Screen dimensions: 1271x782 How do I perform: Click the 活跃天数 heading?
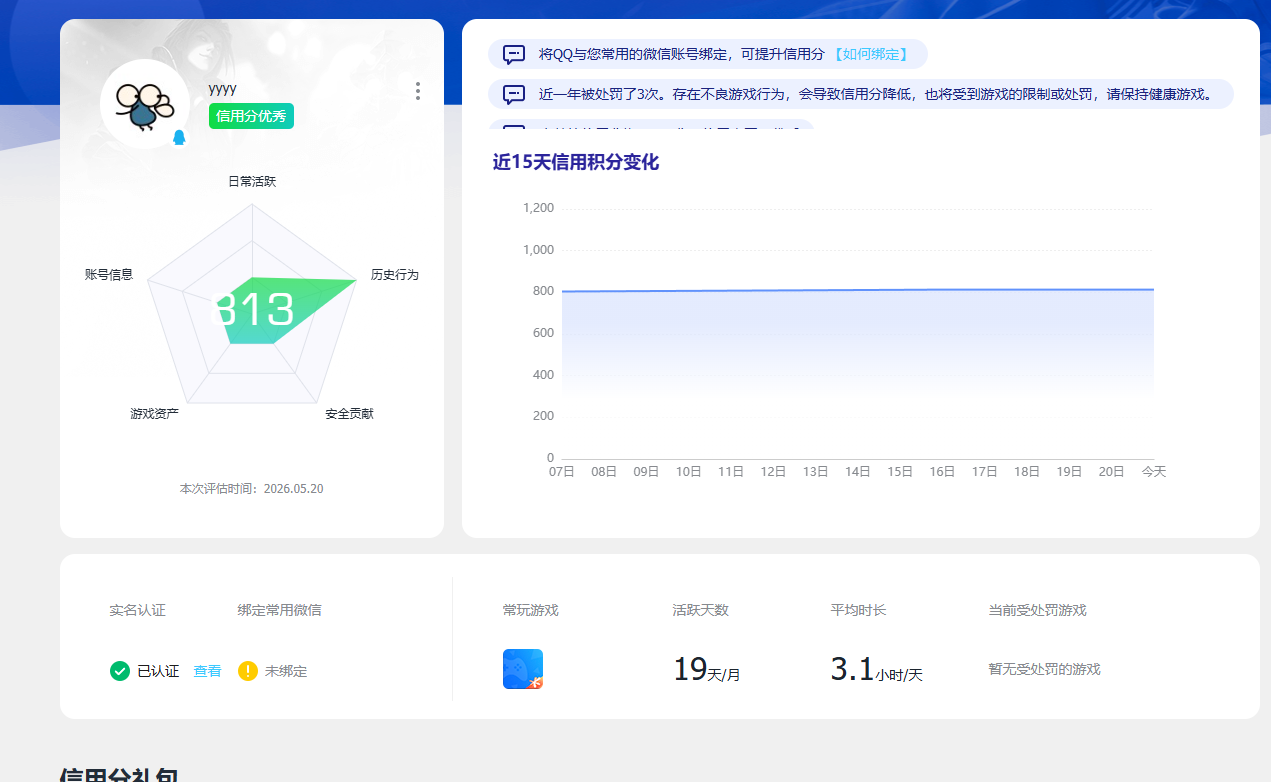(701, 610)
